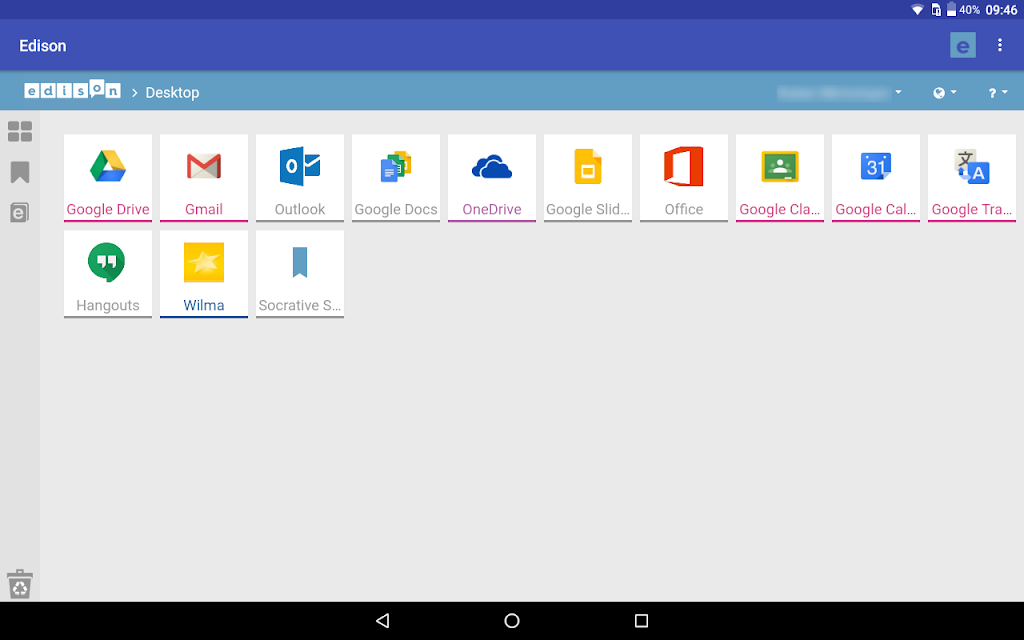Open the globe language dropdown

(x=944, y=93)
